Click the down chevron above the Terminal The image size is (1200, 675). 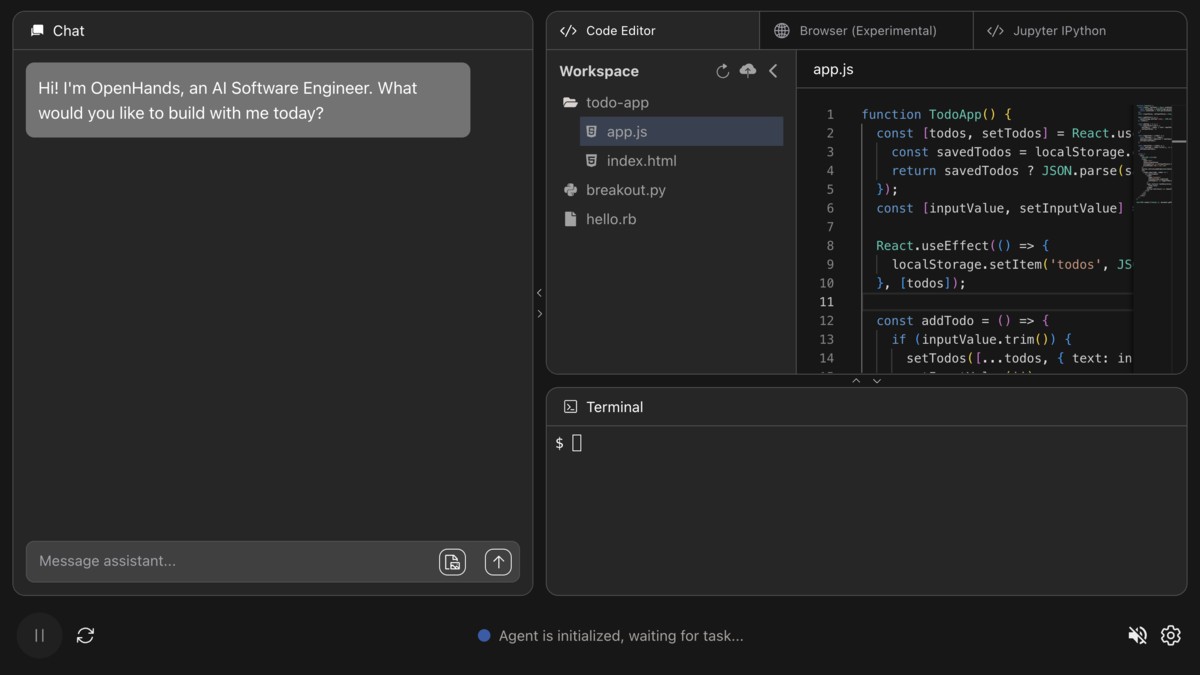coord(877,381)
